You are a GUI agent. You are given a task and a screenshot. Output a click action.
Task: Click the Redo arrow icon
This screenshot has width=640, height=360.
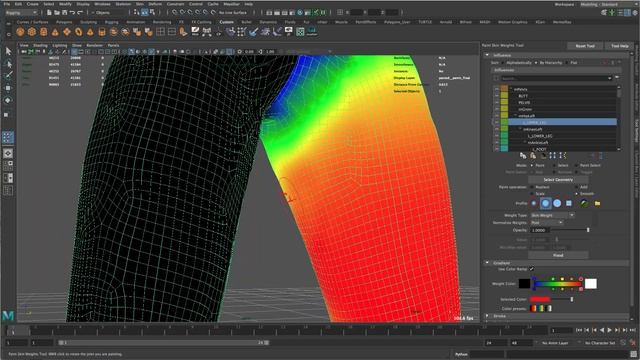(80, 13)
